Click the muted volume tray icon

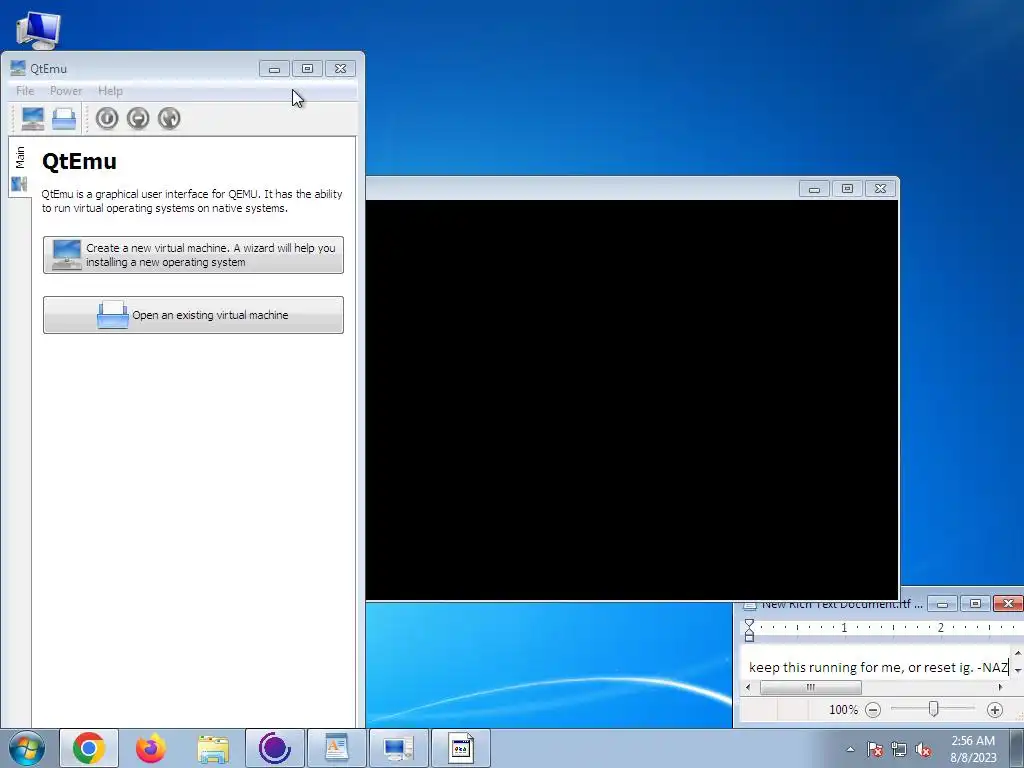tap(923, 749)
